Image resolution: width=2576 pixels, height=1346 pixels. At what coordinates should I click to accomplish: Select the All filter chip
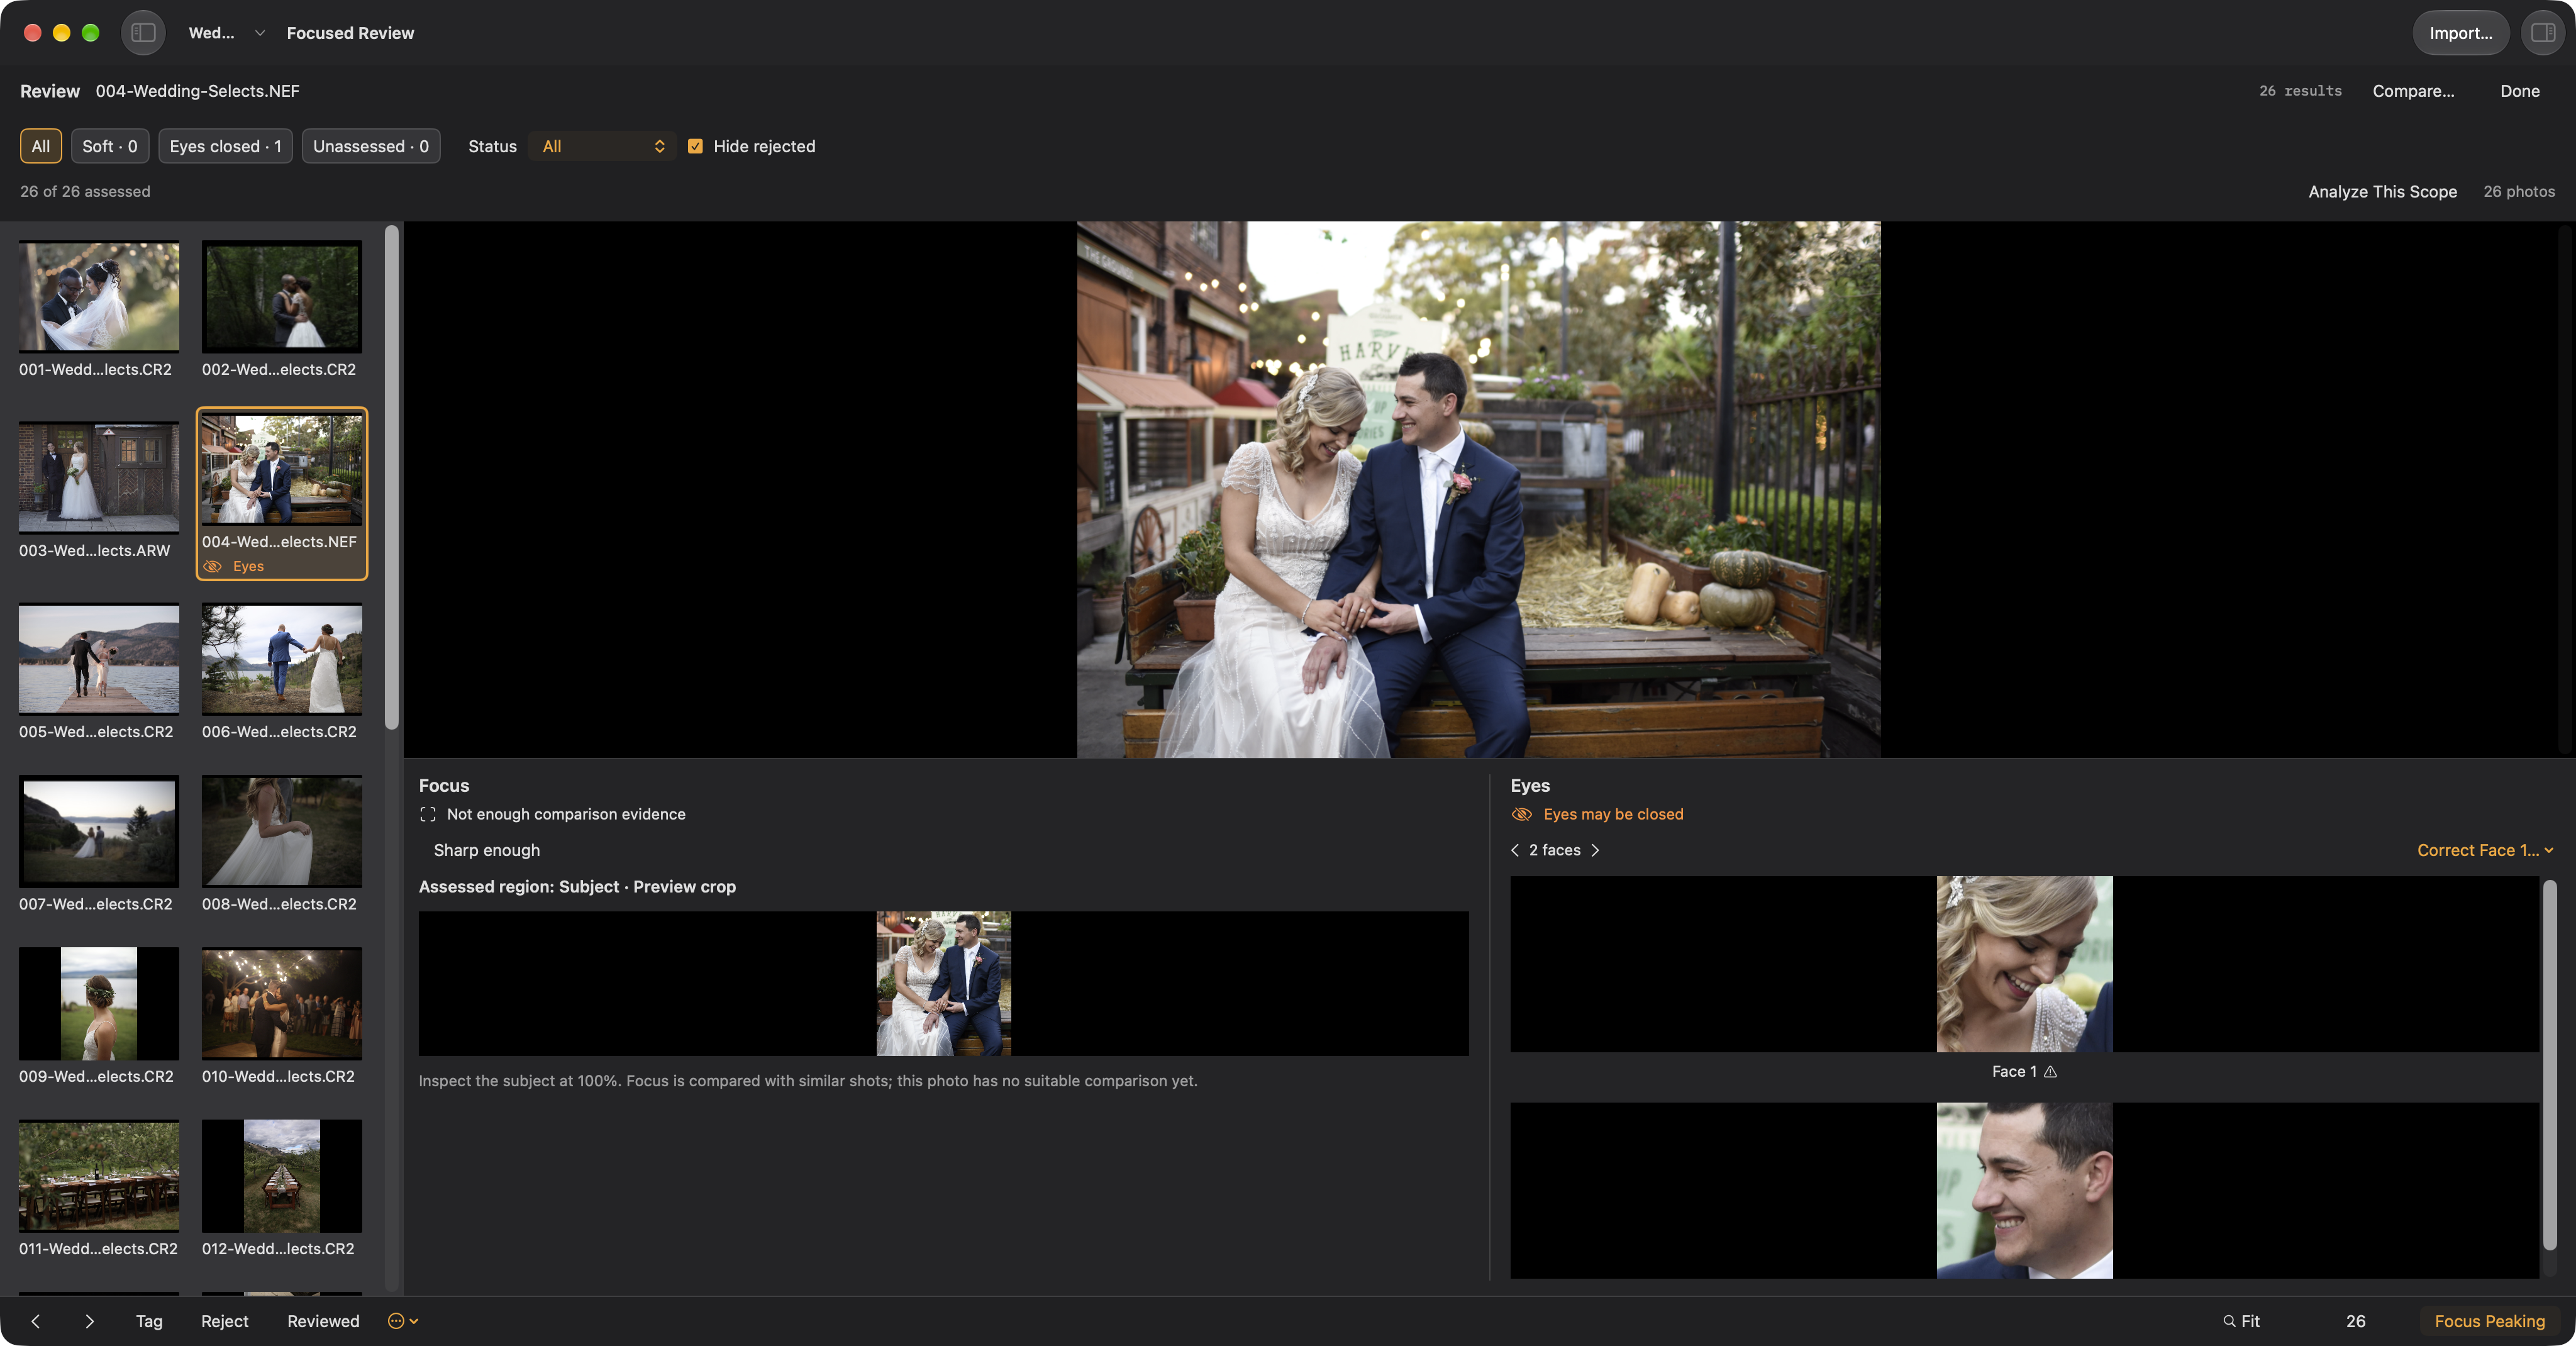click(41, 146)
